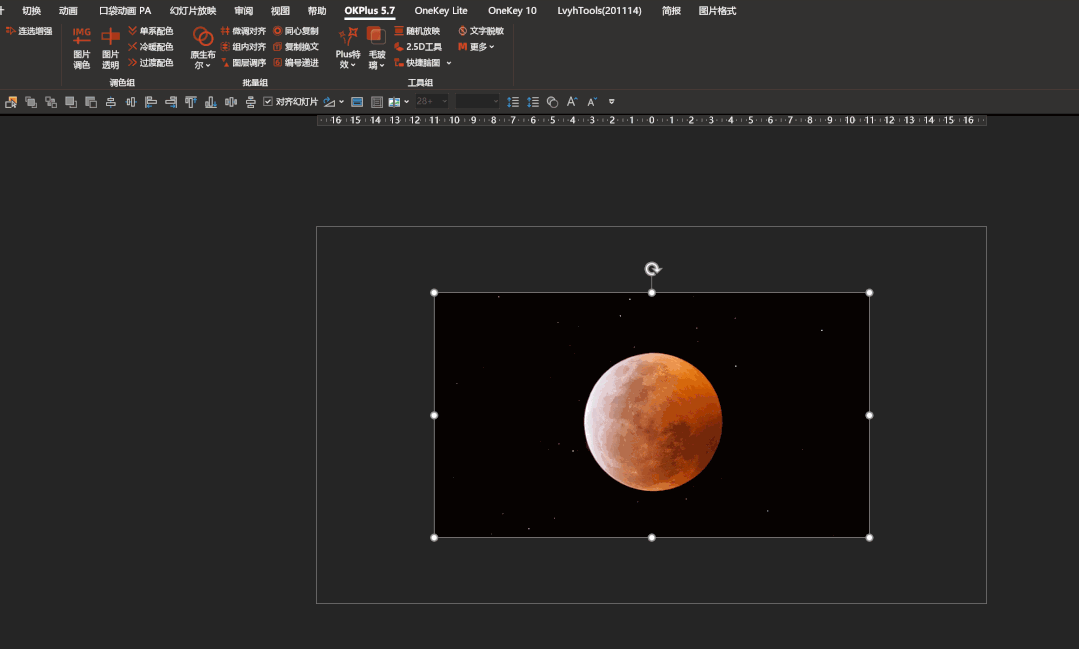
Task: Apply 单系配色 monochrome color scheme
Action: (151, 31)
